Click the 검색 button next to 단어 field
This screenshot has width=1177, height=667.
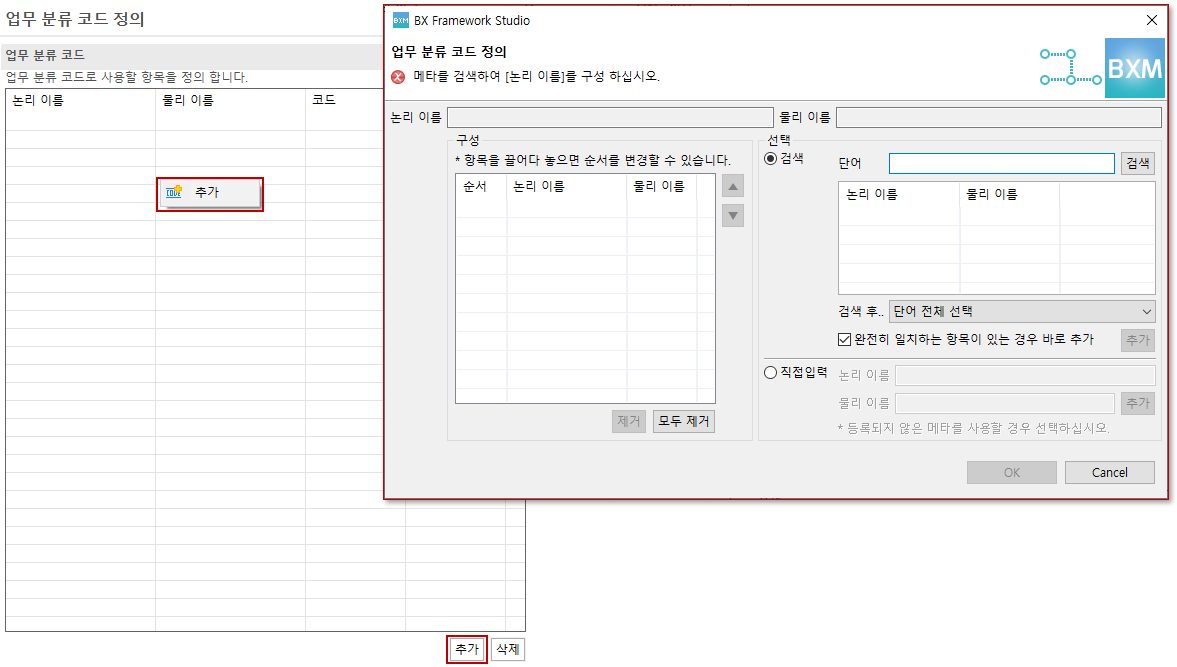click(1137, 163)
